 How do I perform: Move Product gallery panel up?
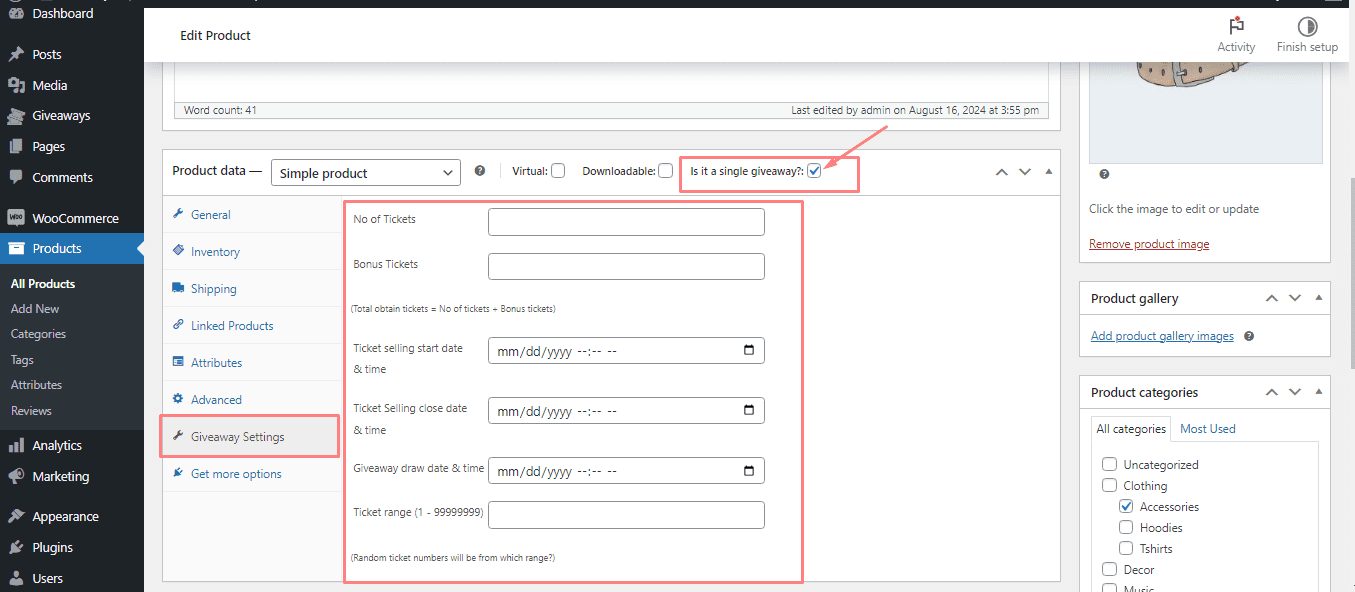point(1272,298)
